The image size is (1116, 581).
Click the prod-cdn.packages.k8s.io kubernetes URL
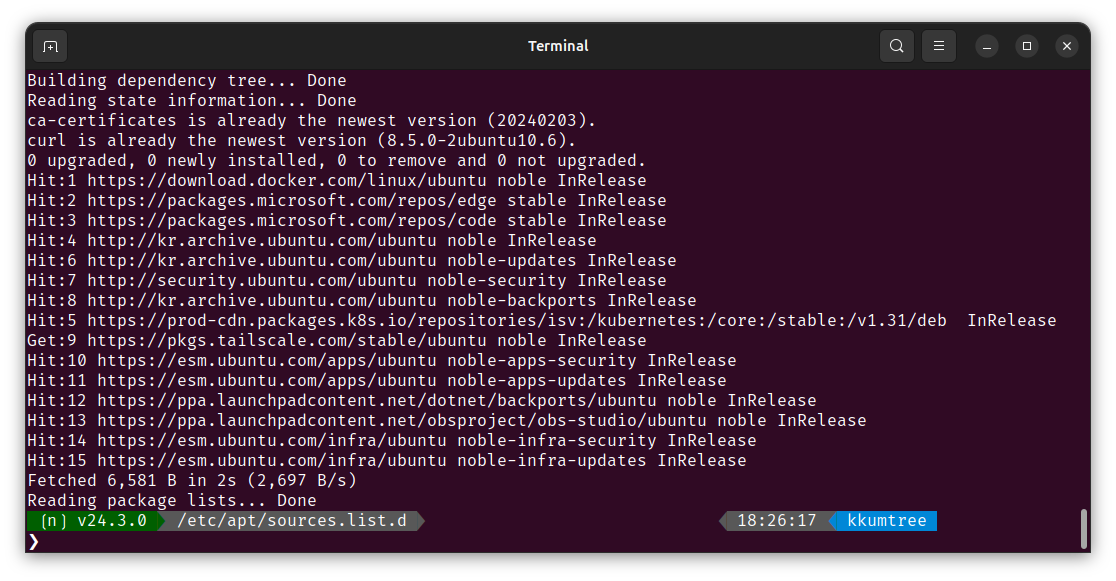click(x=517, y=320)
